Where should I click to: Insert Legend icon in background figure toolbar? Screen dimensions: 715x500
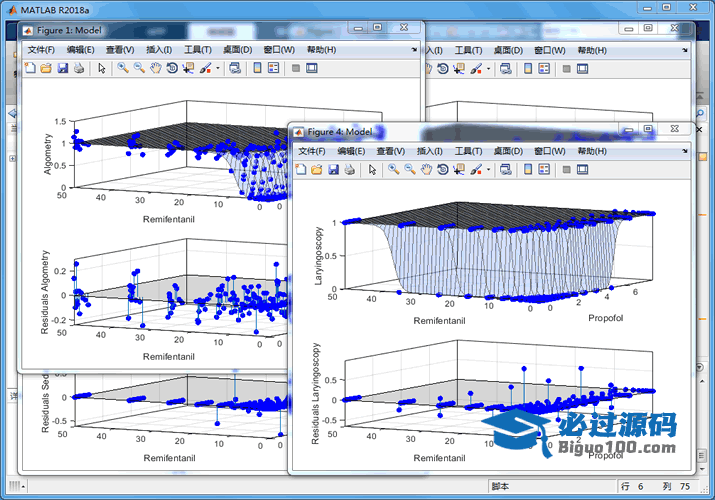click(544, 69)
